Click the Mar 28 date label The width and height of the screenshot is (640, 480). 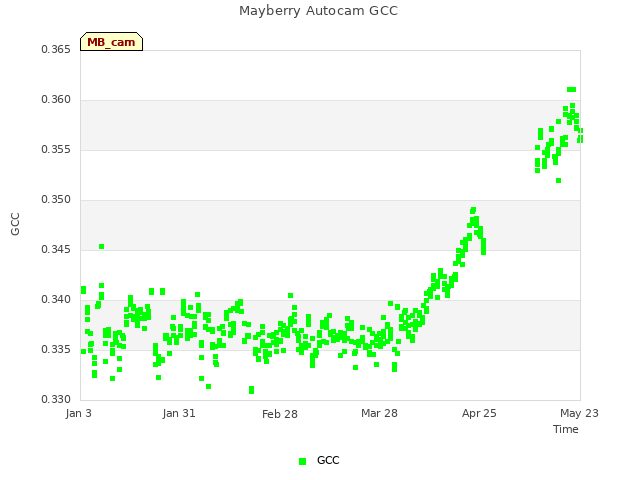pyautogui.click(x=379, y=413)
